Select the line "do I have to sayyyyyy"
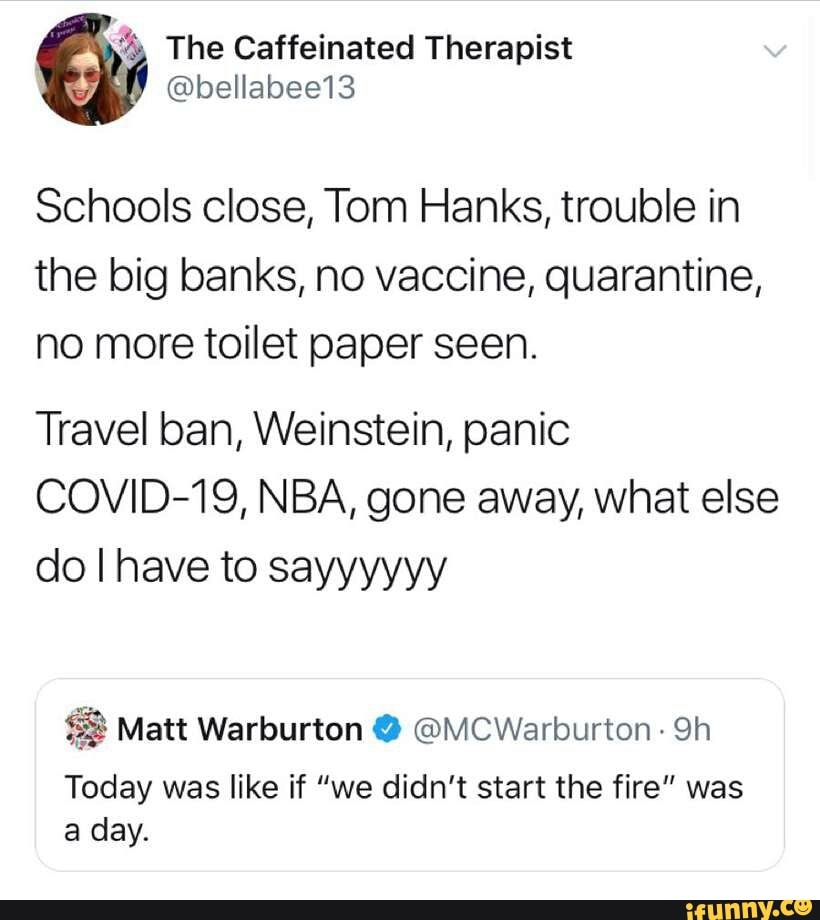This screenshot has height=920, width=820. (241, 568)
